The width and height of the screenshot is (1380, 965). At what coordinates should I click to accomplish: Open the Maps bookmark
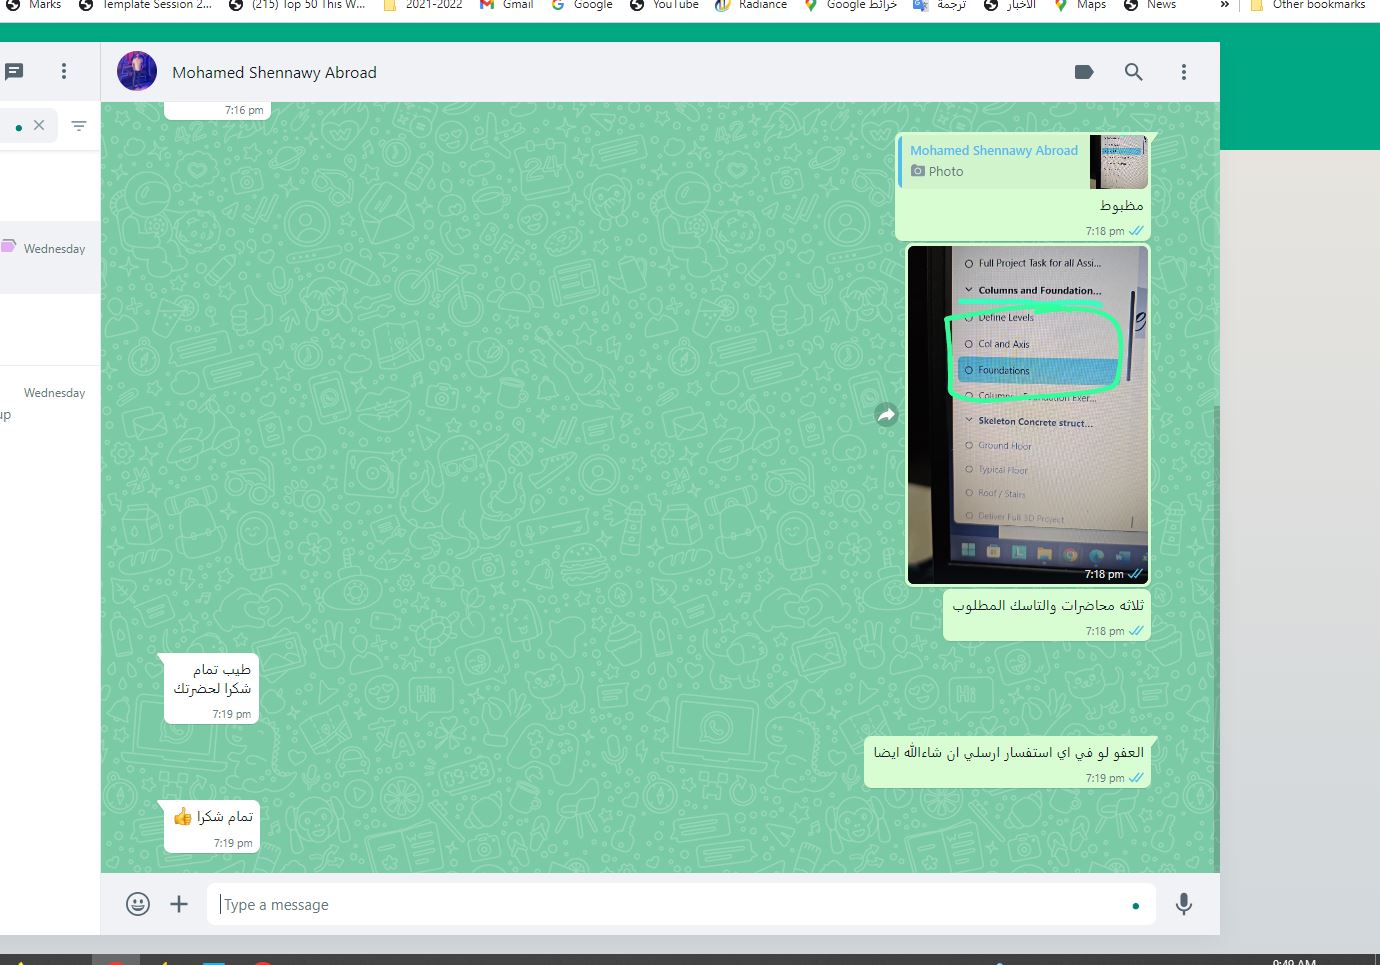(1080, 5)
